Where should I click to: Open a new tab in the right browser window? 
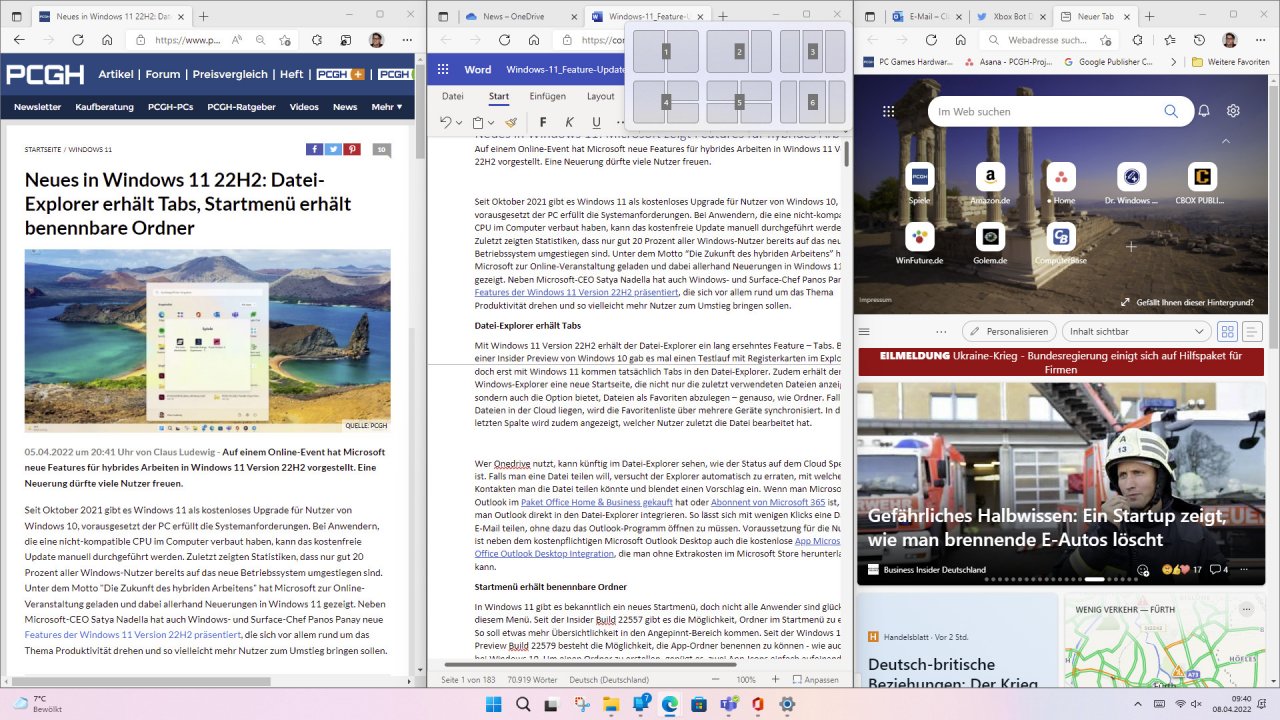[1148, 16]
